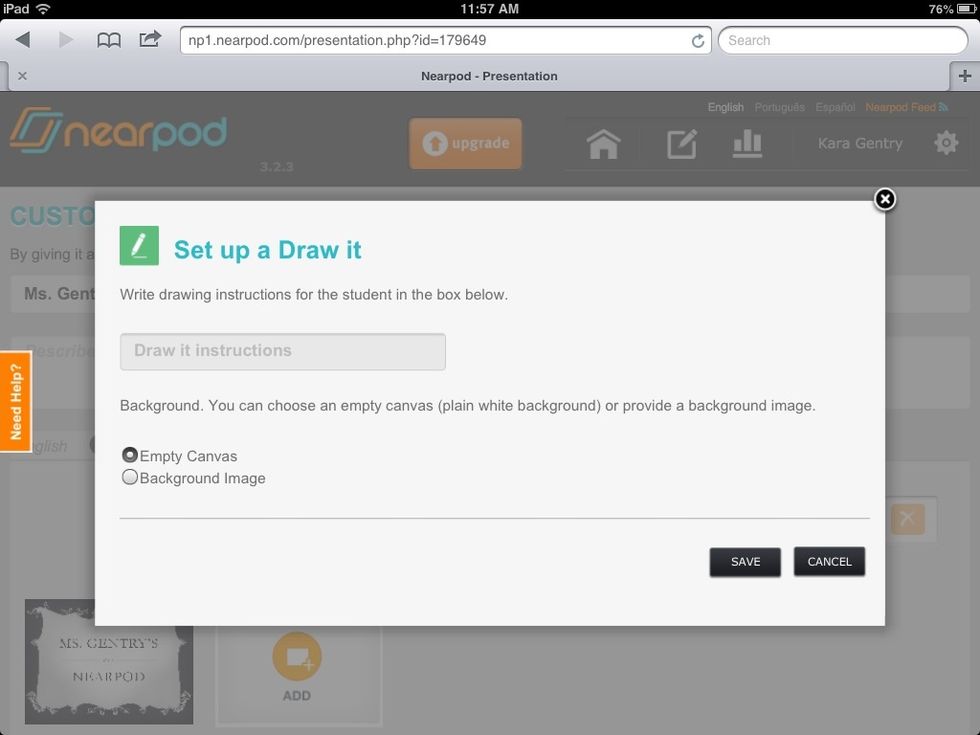Image resolution: width=980 pixels, height=735 pixels.
Task: Select the Home icon in the Nearpod header
Action: click(604, 143)
